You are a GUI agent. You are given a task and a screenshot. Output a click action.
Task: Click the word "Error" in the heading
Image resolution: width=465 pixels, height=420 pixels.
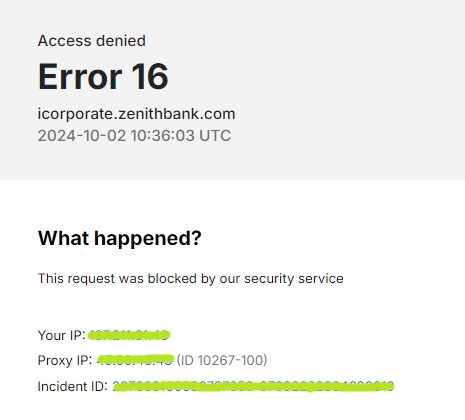coord(80,77)
